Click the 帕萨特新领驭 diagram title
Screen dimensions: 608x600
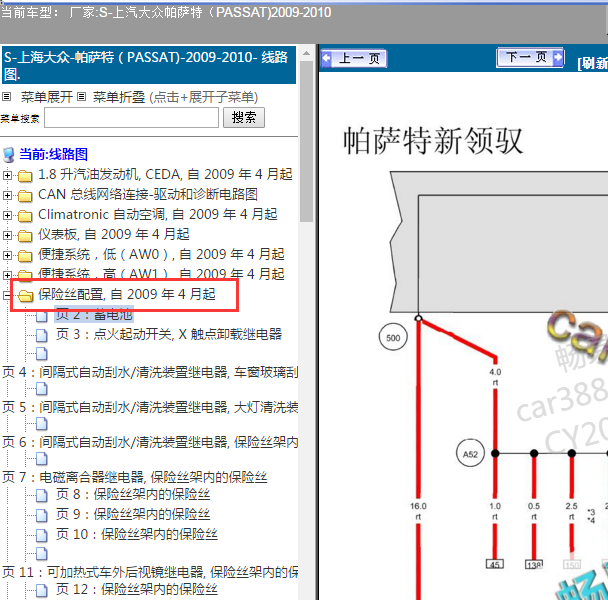pyautogui.click(x=433, y=141)
